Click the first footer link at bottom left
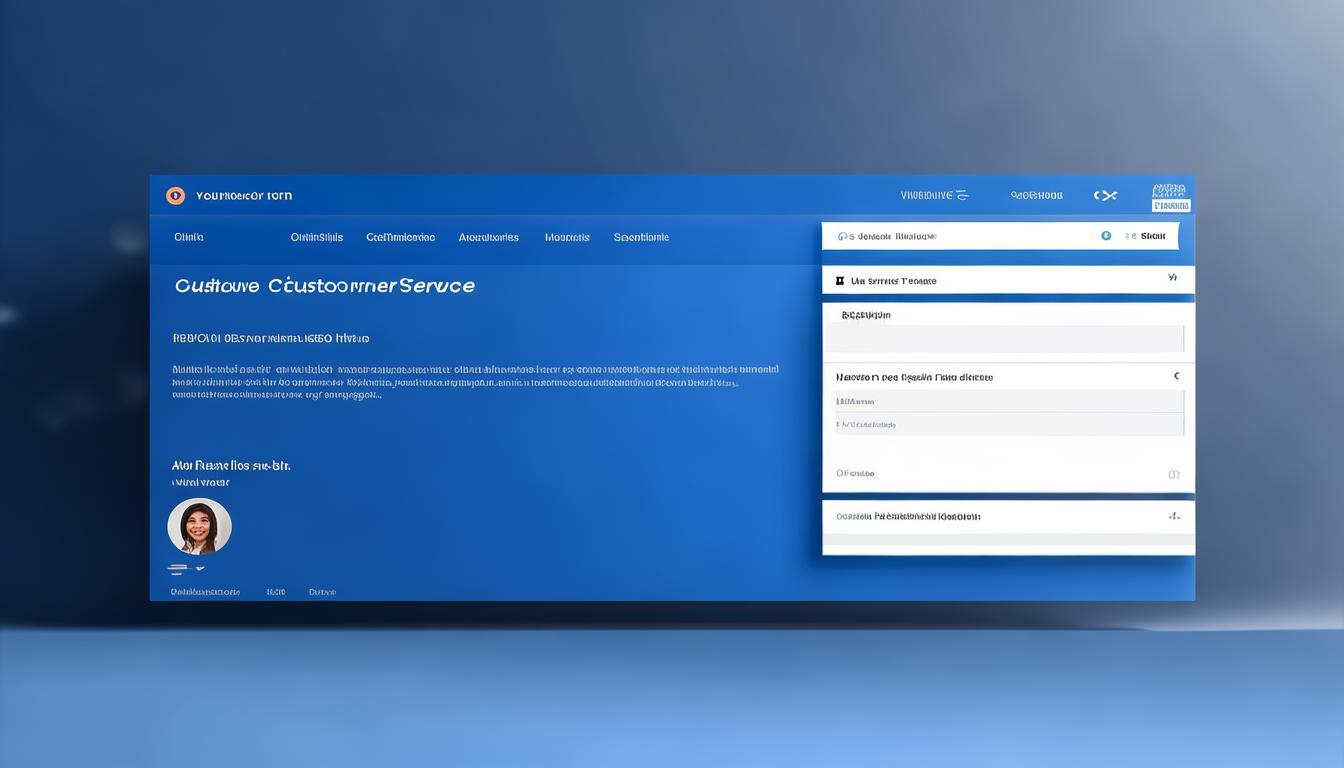The height and width of the screenshot is (768, 1344). 205,592
